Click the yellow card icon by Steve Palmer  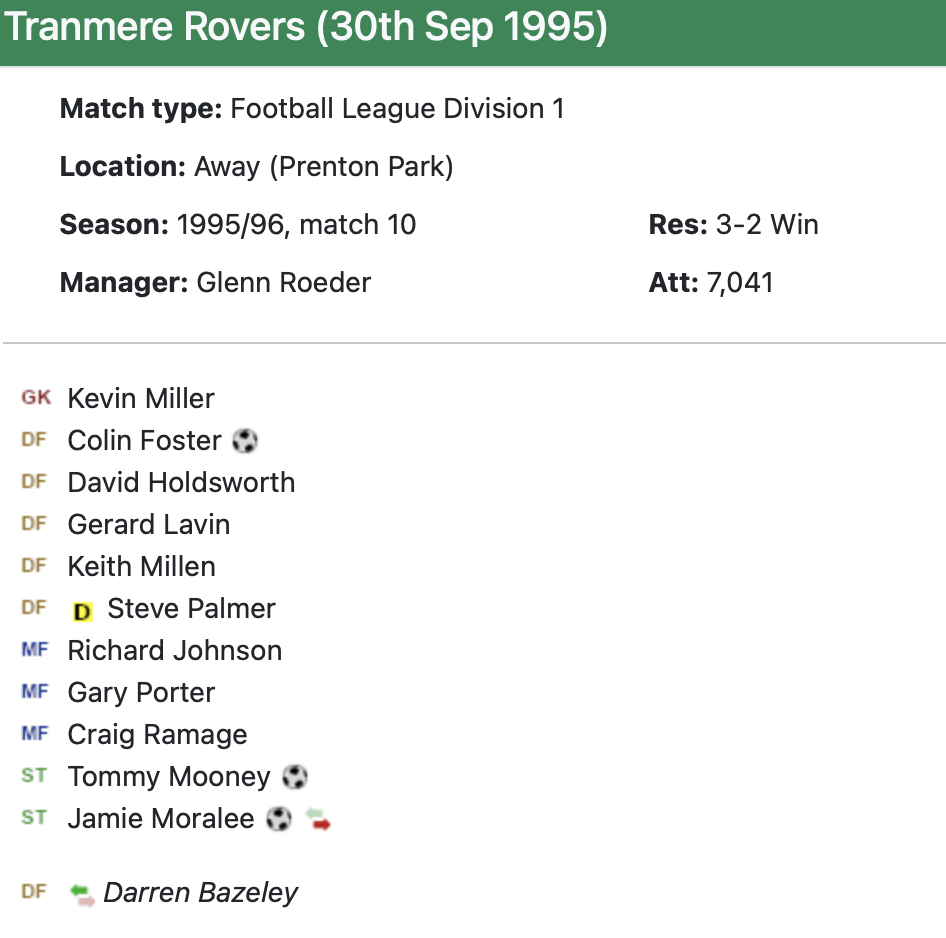click(x=82, y=610)
